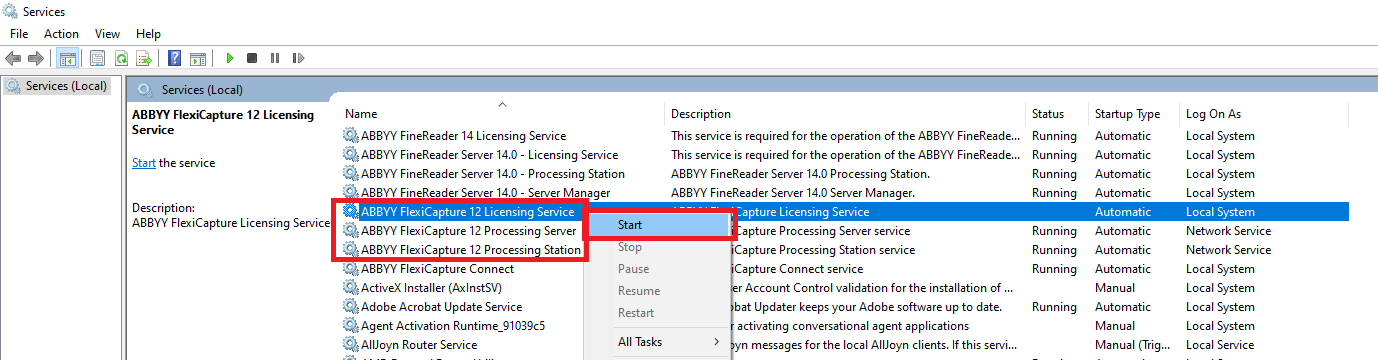Click the Refresh toolbar icon
Viewport: 1378px width, 360px height.
121,59
